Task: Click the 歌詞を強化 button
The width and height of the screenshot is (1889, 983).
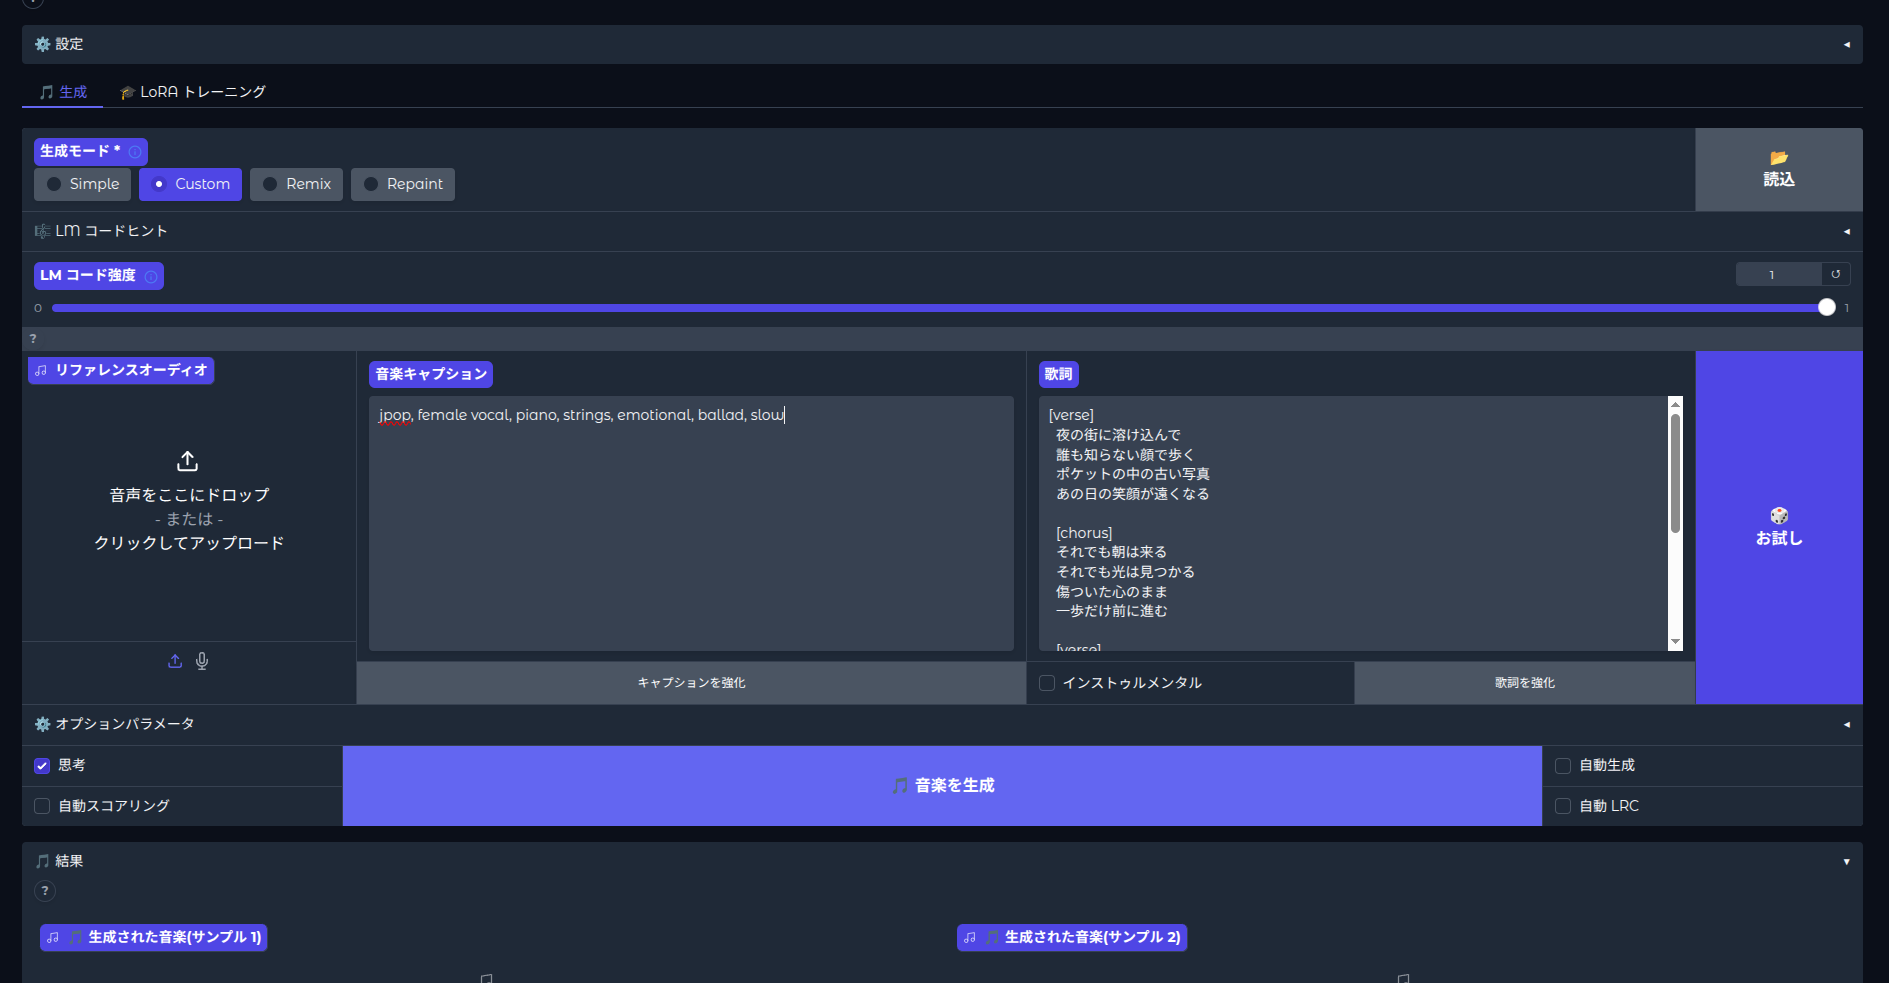Action: [x=1525, y=683]
